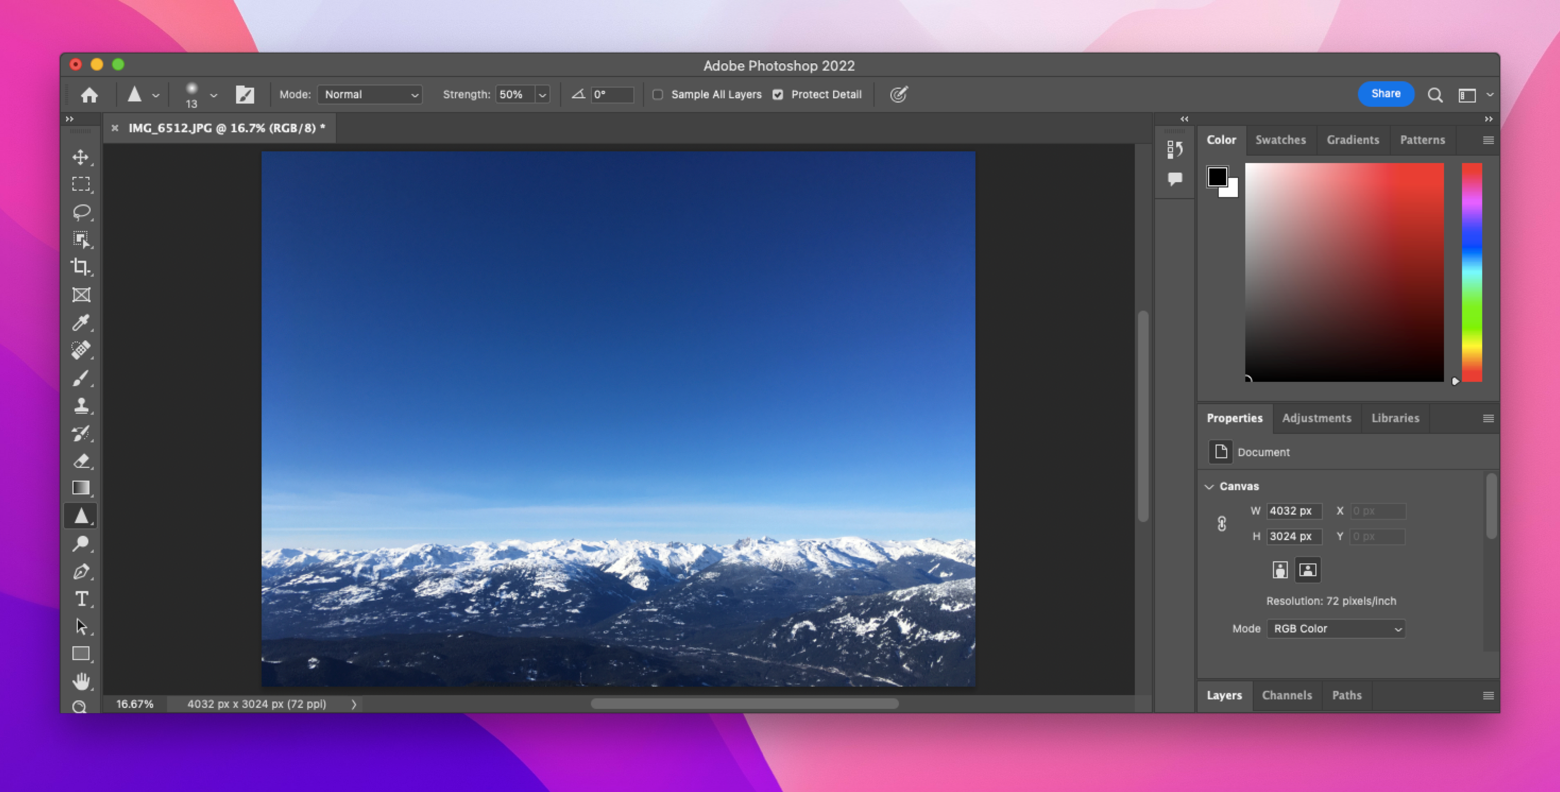Select the Hand tool
1560x792 pixels.
(82, 681)
